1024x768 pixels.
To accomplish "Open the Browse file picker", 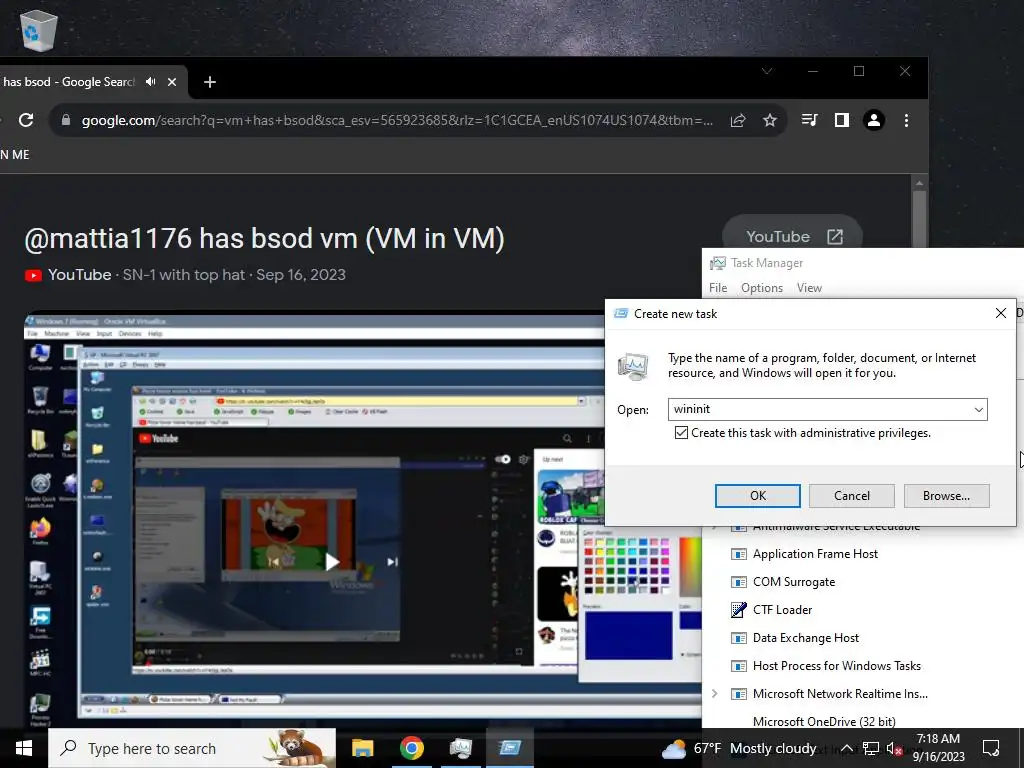I will pyautogui.click(x=946, y=496).
